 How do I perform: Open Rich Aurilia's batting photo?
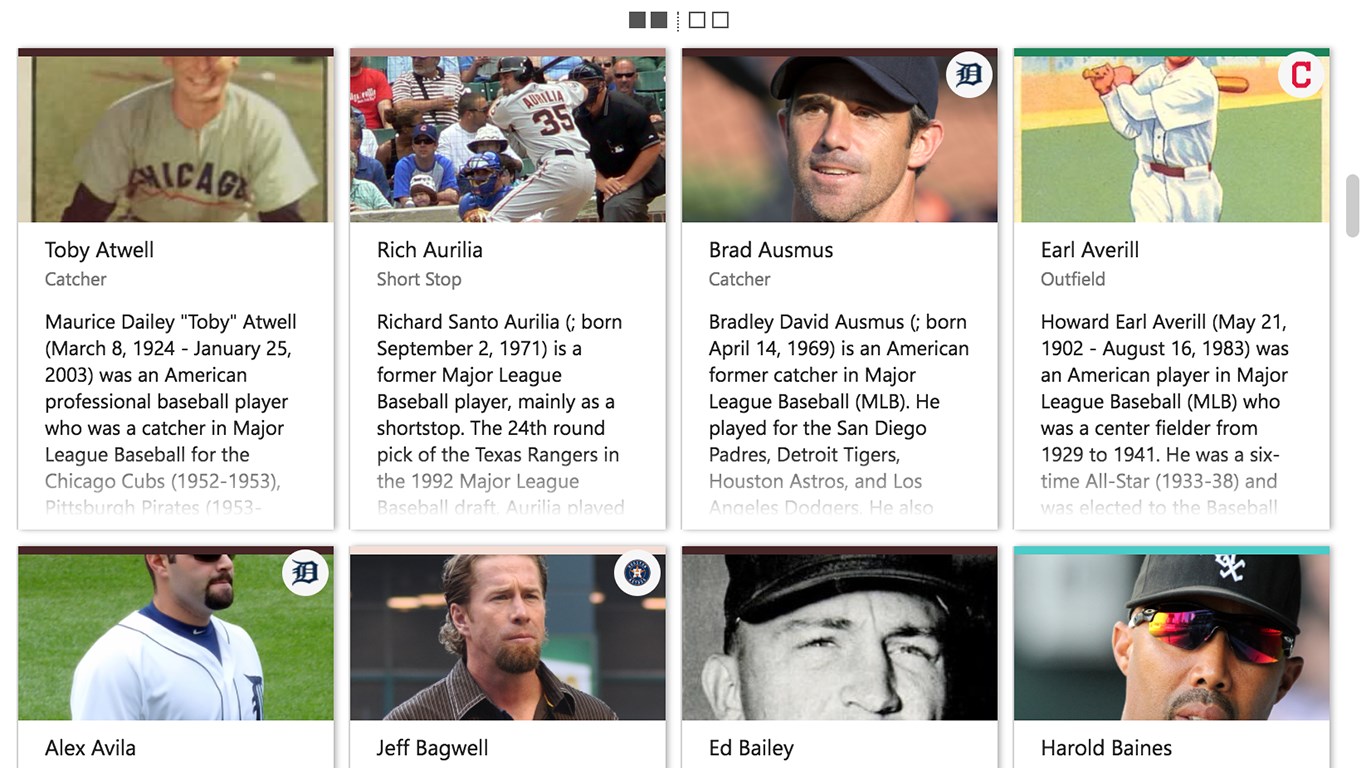[x=508, y=139]
